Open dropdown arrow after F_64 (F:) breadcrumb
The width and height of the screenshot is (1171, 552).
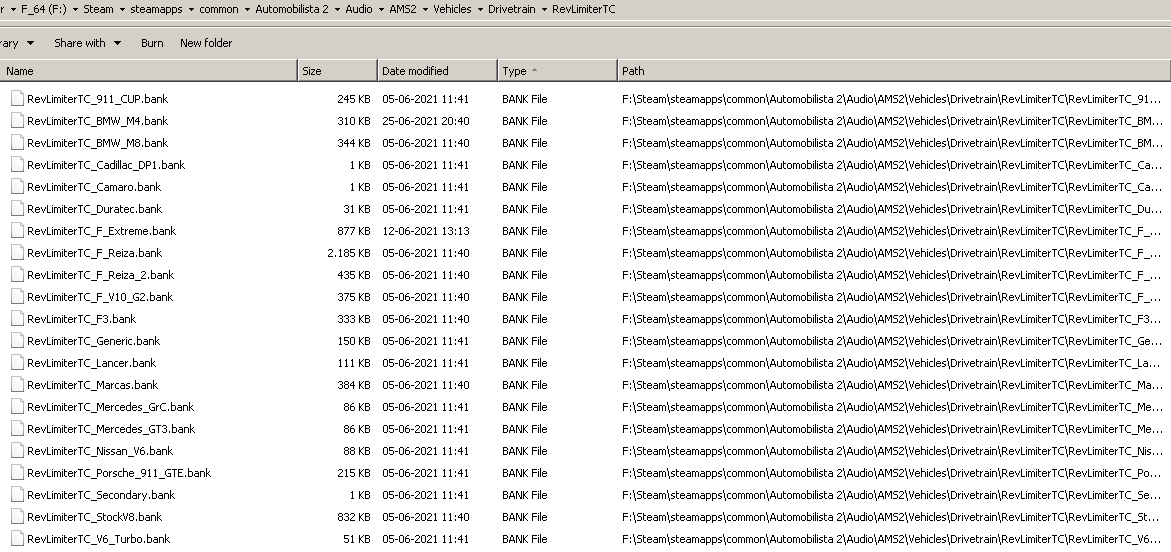point(75,10)
